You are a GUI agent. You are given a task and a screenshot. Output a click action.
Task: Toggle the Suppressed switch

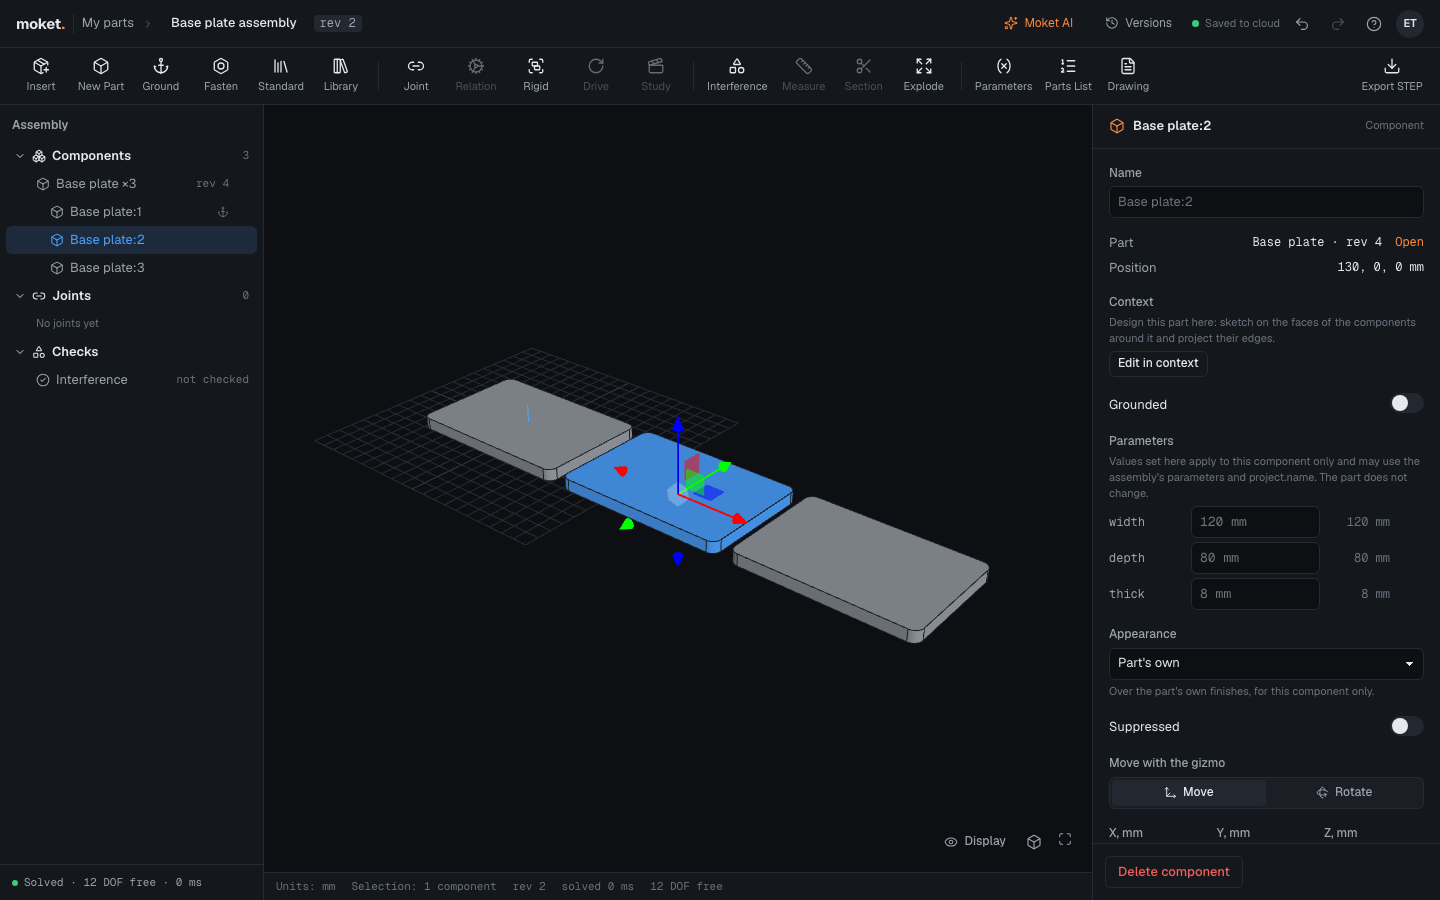tap(1406, 726)
